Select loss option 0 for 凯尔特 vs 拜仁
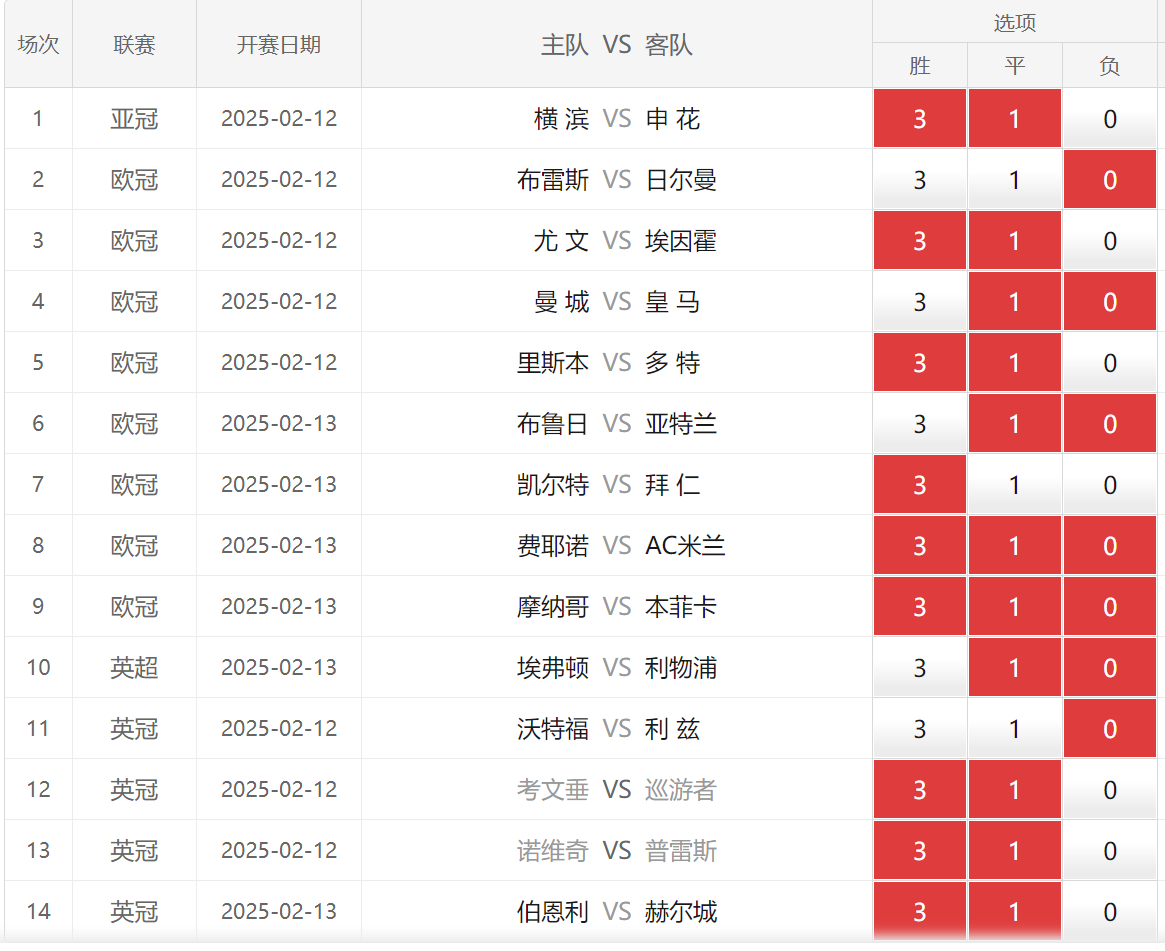1165x951 pixels. tap(1110, 484)
